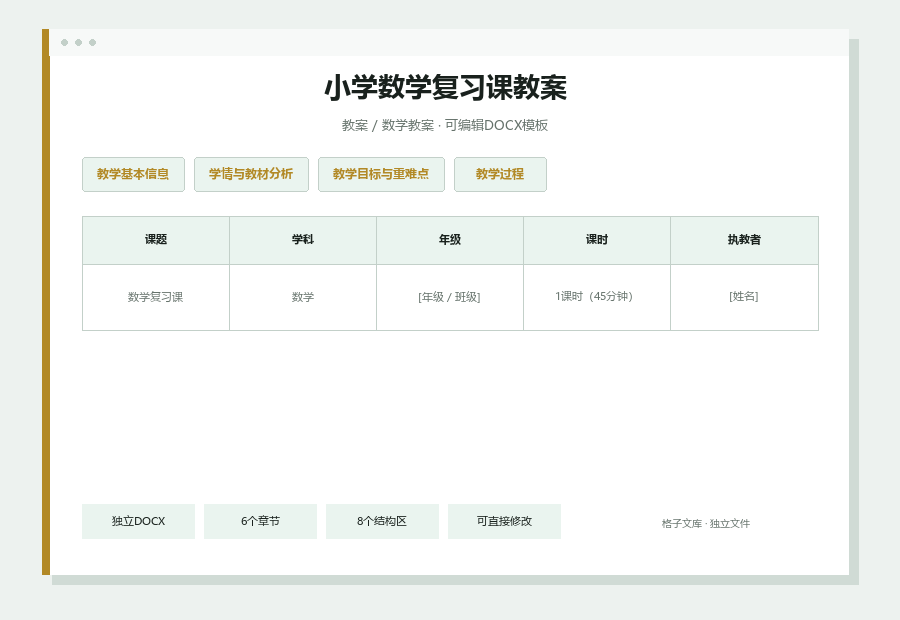Select the 年级 table header
900x620 pixels.
(x=450, y=240)
